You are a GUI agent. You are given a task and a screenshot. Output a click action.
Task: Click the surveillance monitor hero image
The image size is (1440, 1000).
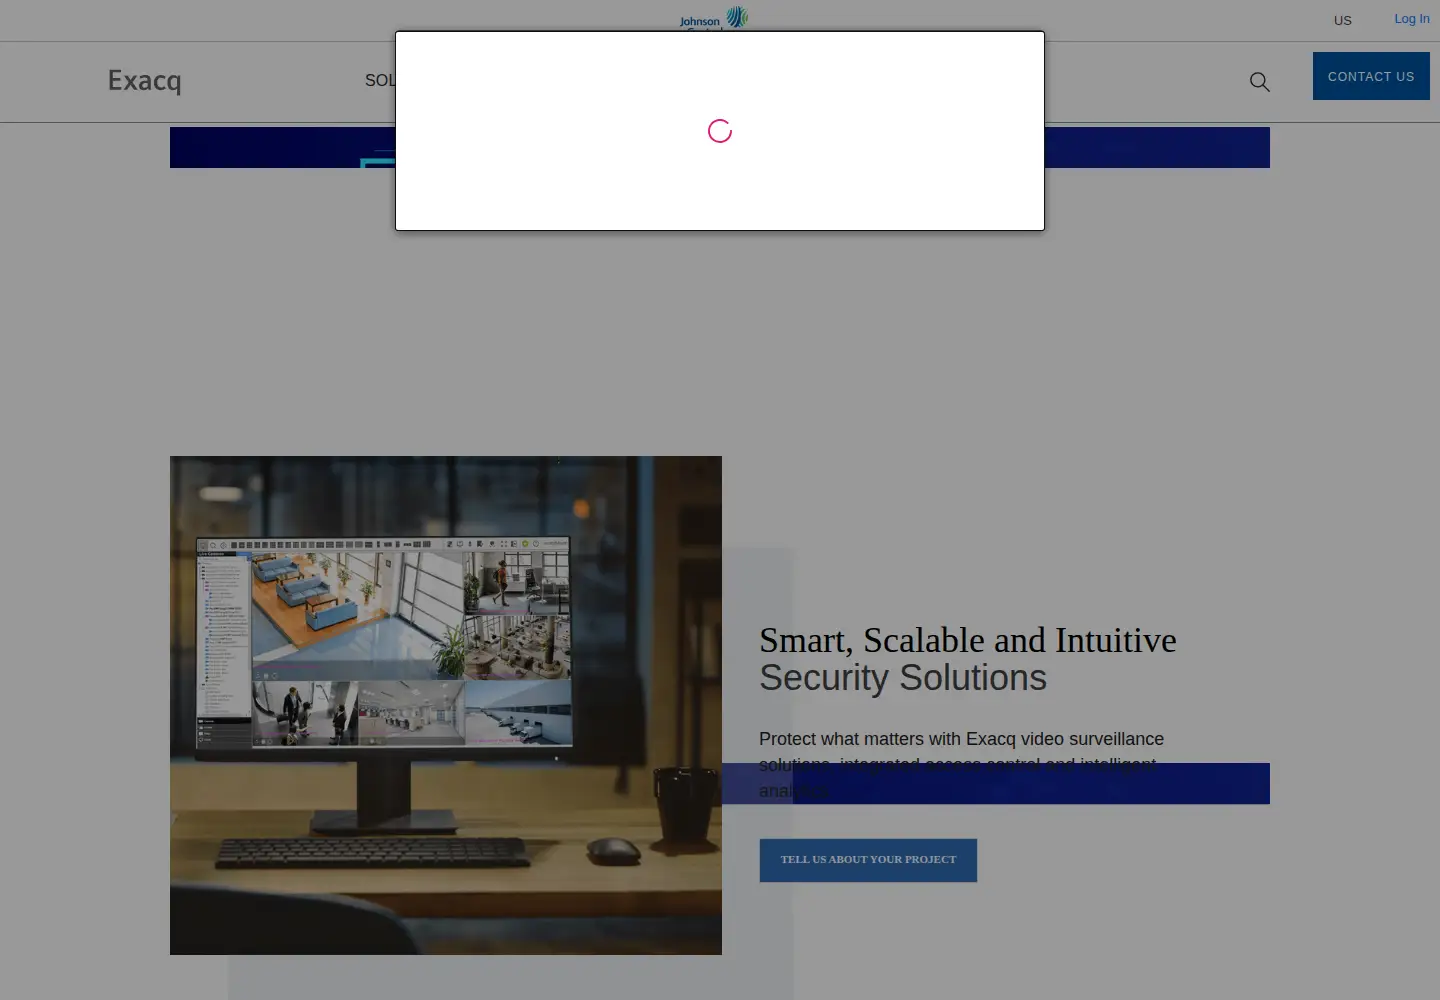[446, 705]
